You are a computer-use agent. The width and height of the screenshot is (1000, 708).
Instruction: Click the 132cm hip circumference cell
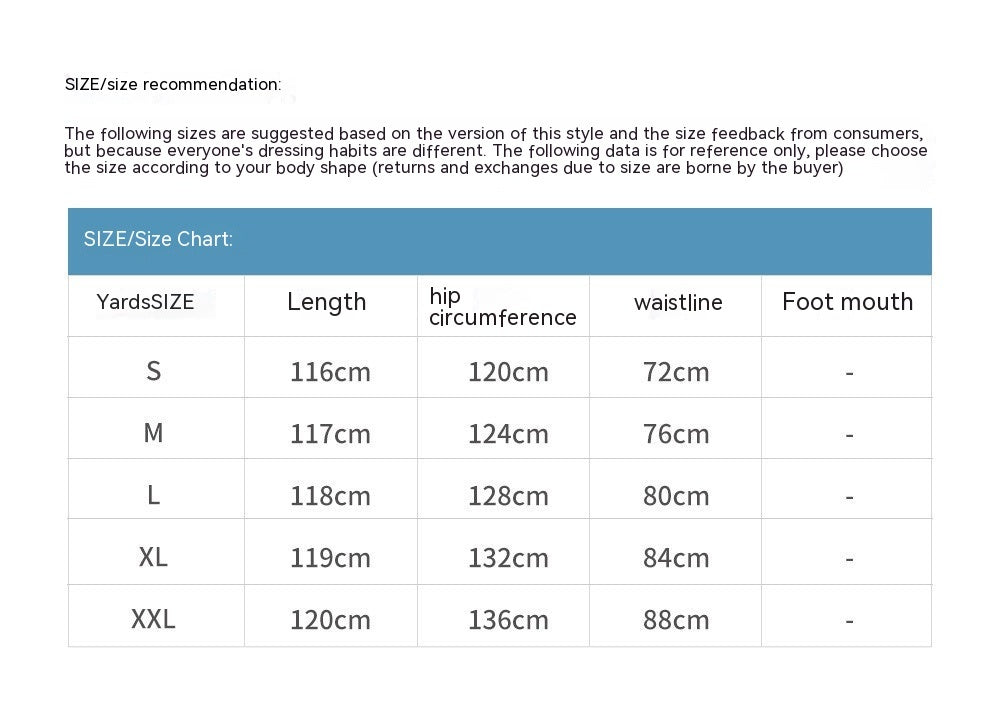tap(508, 558)
